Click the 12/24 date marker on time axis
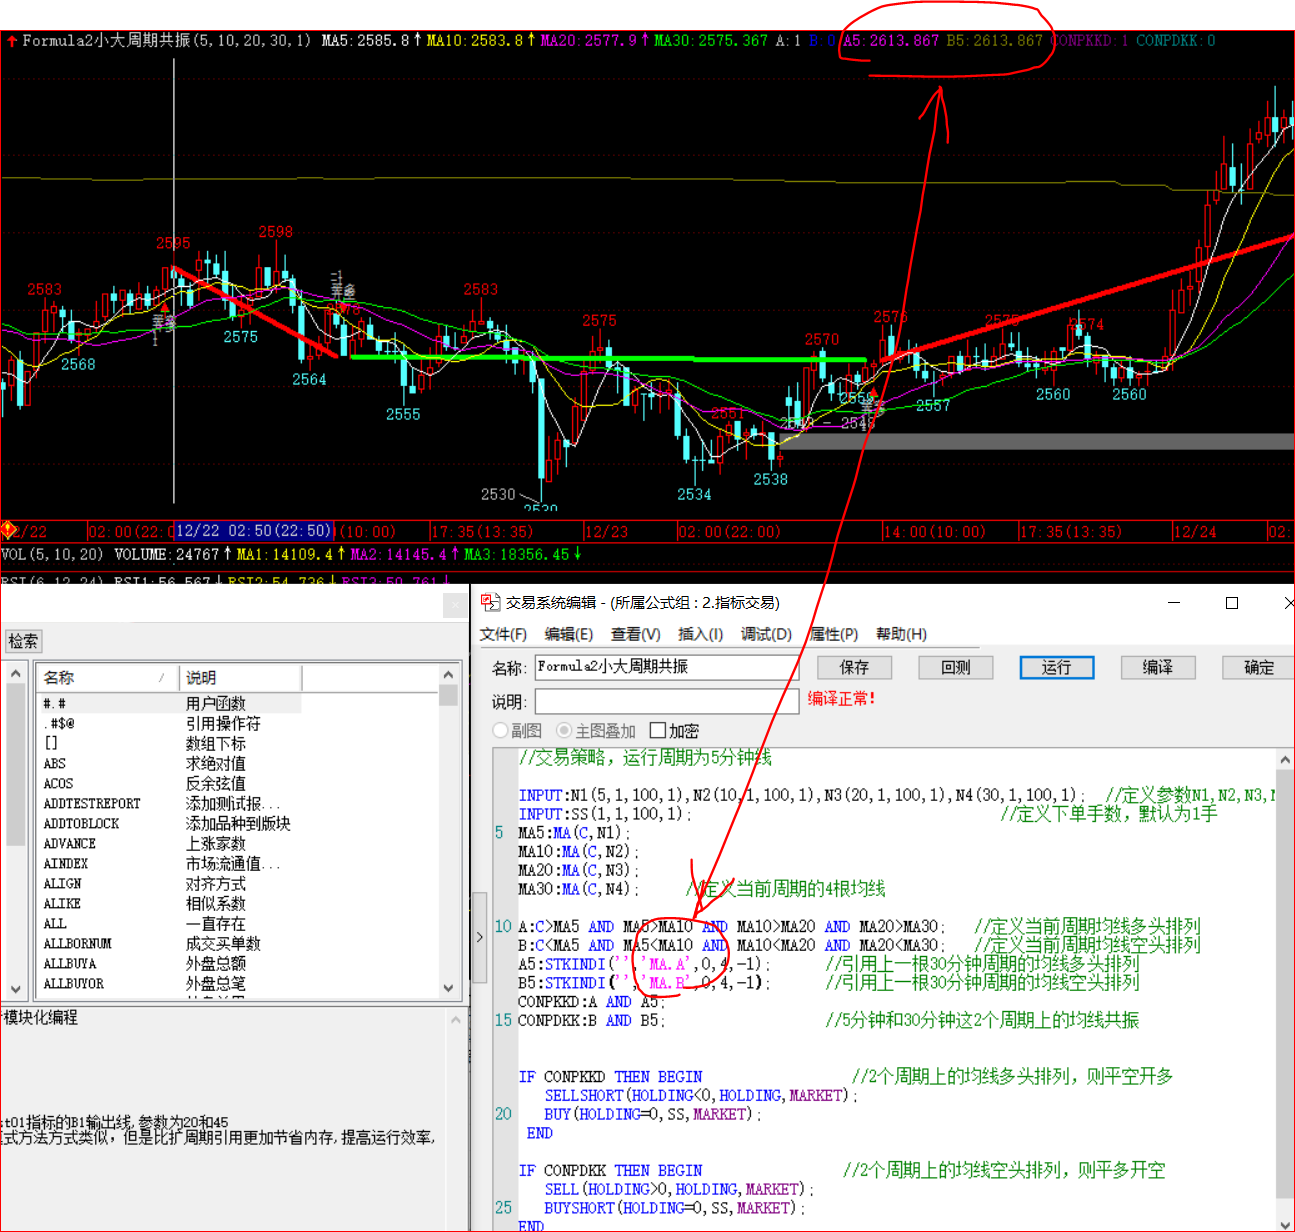This screenshot has width=1295, height=1232. click(1194, 532)
